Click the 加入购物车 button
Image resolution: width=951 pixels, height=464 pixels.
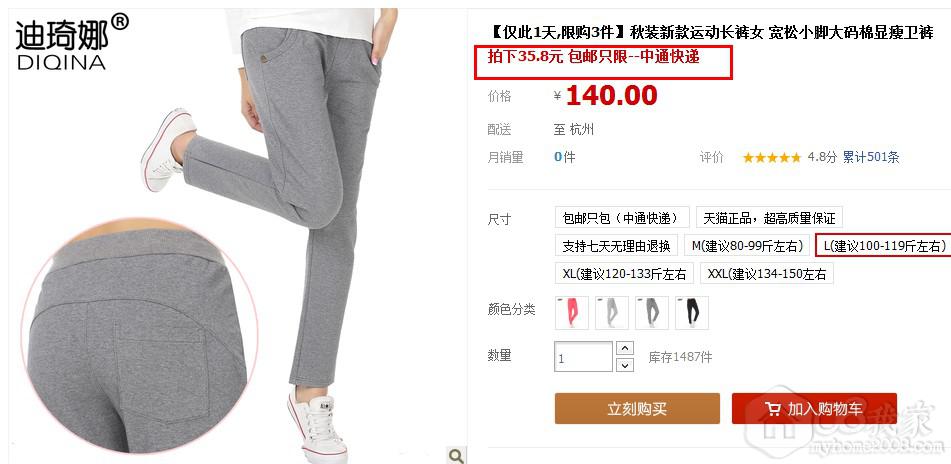pyautogui.click(x=814, y=408)
